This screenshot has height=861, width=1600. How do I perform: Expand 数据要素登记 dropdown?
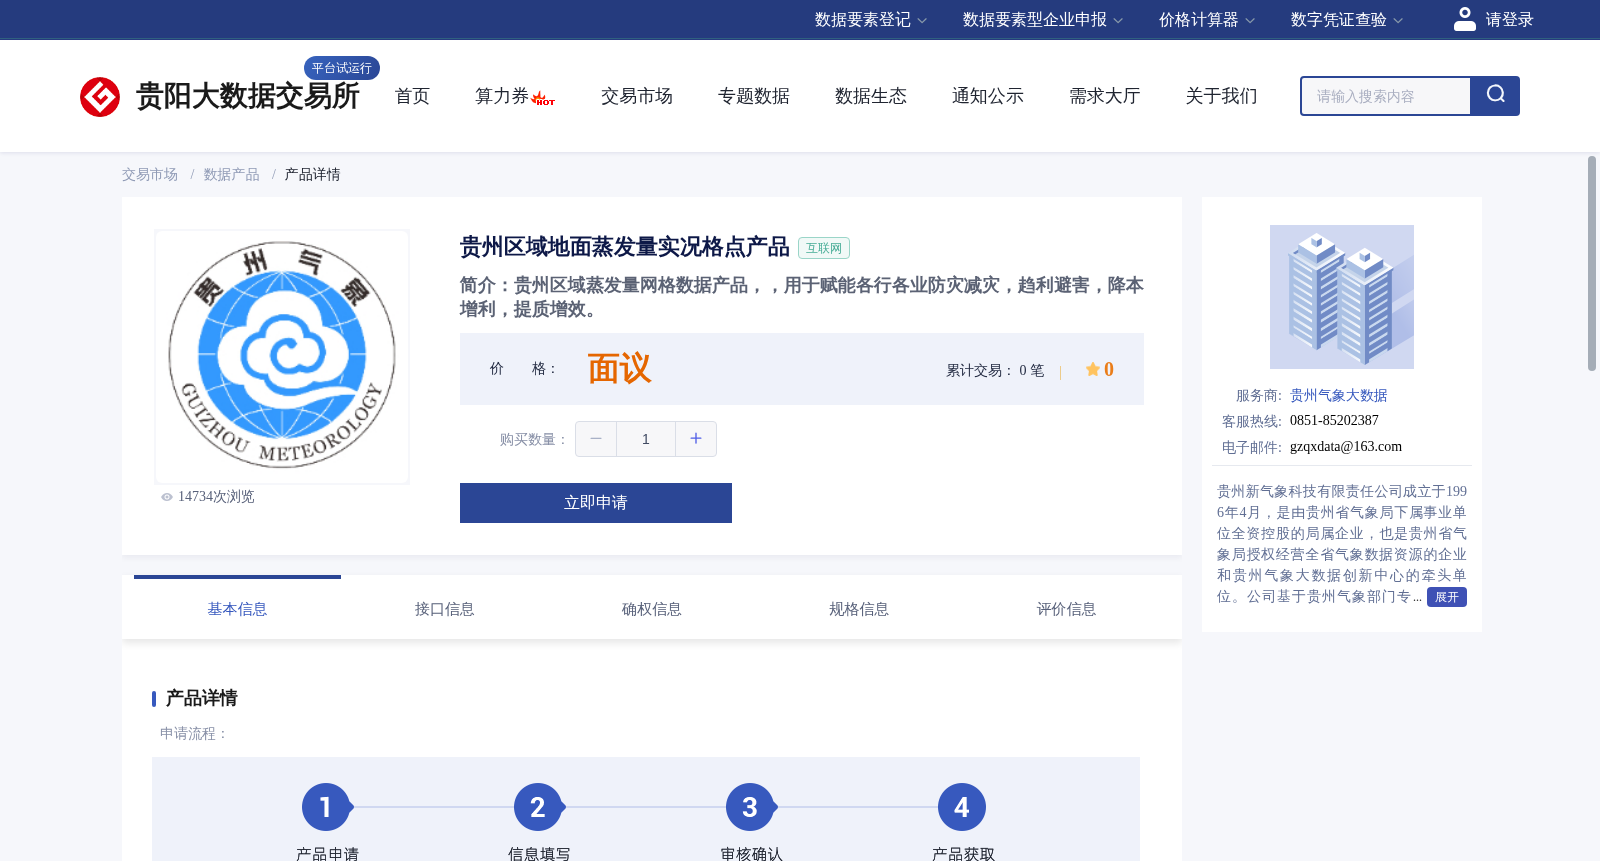pos(870,20)
